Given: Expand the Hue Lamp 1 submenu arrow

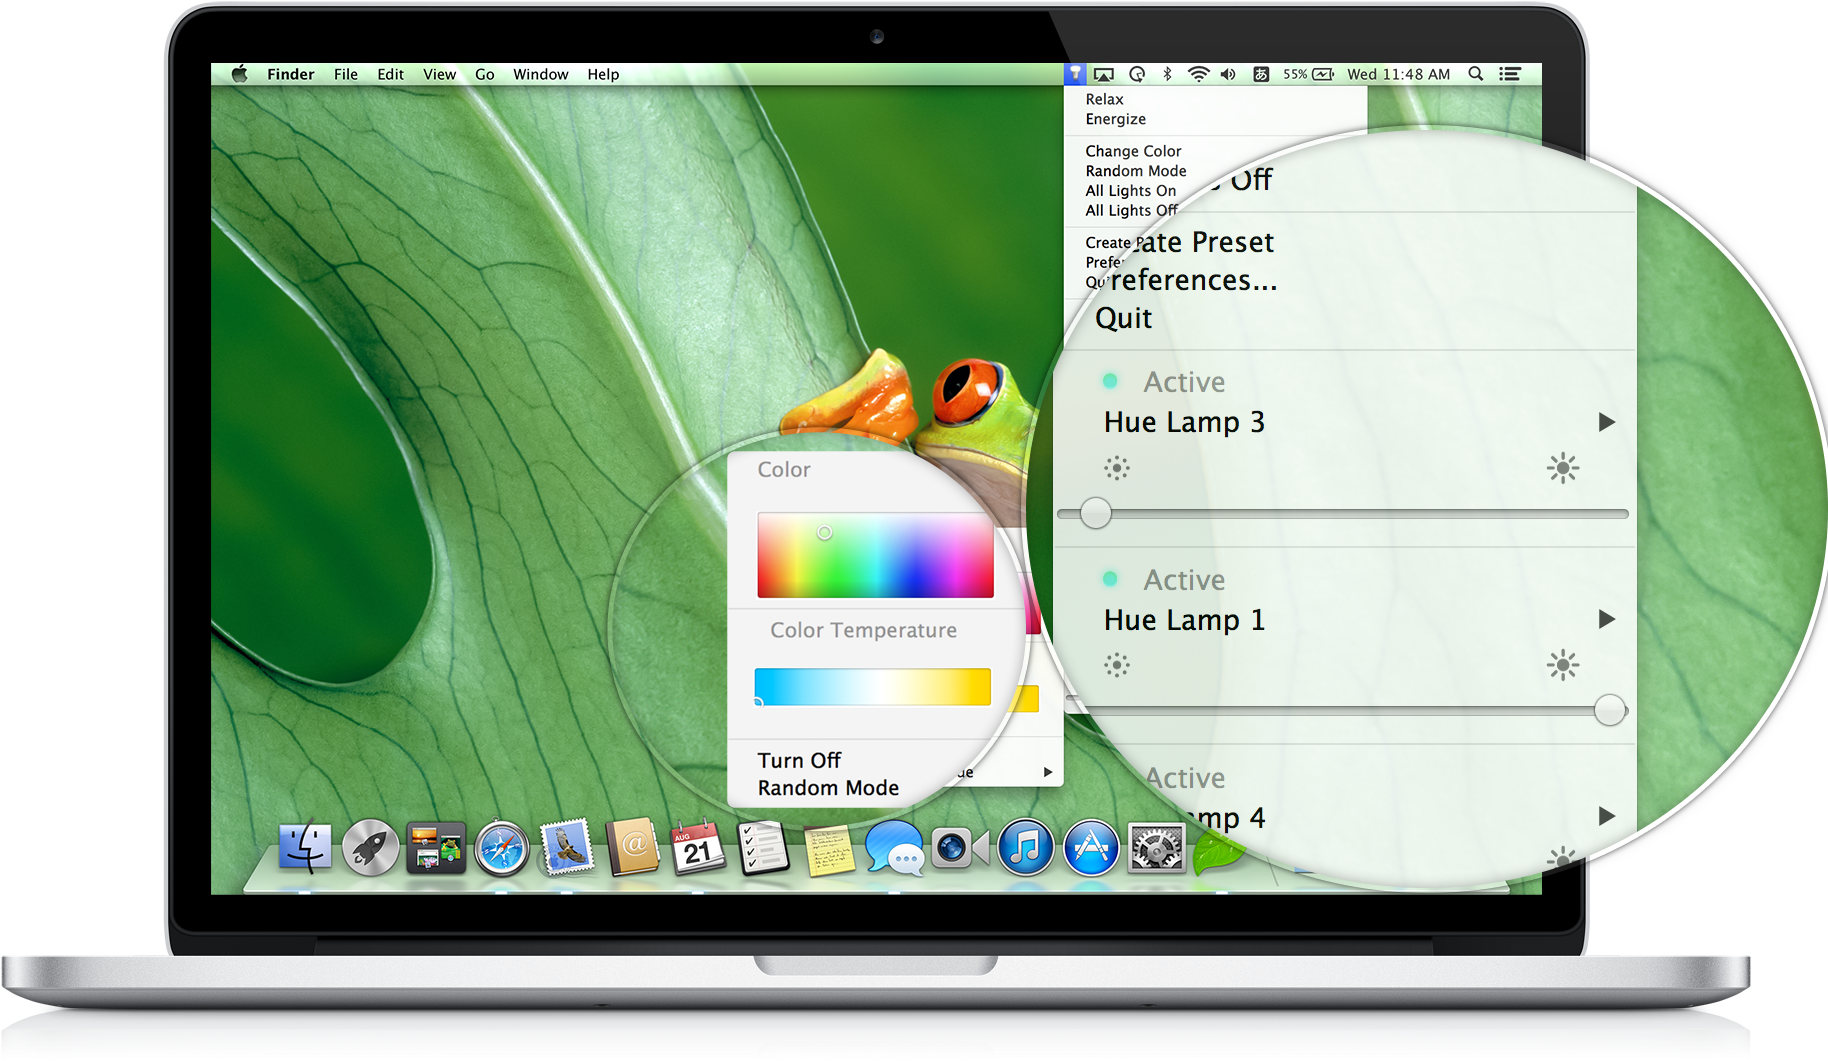Looking at the screenshot, I should (x=1607, y=619).
